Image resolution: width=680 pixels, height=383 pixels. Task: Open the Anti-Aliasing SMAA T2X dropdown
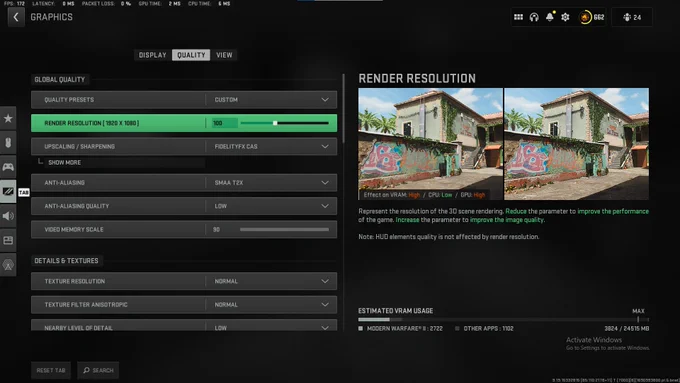pyautogui.click(x=184, y=183)
